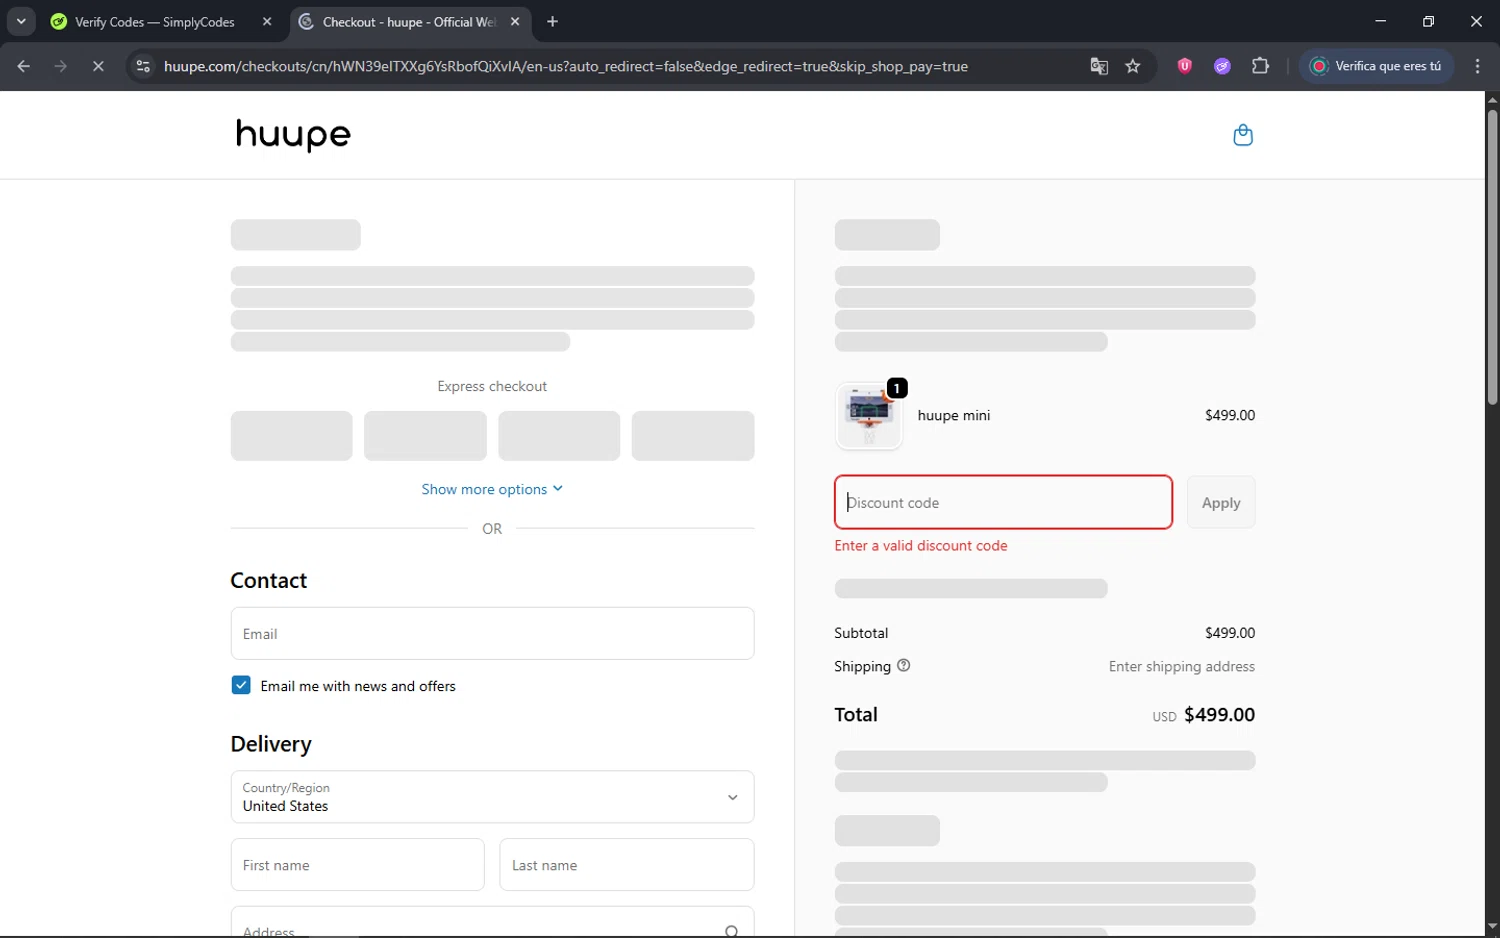
Task: Click the huupe mini product name
Action: 954,415
